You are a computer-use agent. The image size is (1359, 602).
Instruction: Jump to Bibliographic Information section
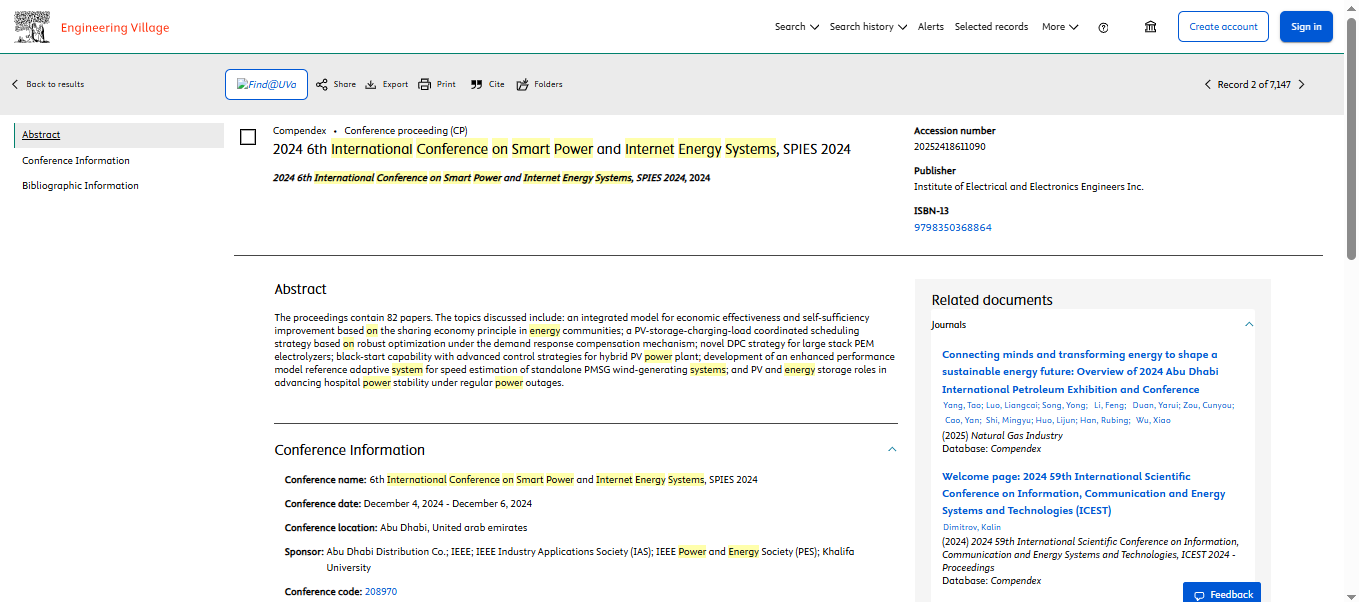[x=80, y=186]
